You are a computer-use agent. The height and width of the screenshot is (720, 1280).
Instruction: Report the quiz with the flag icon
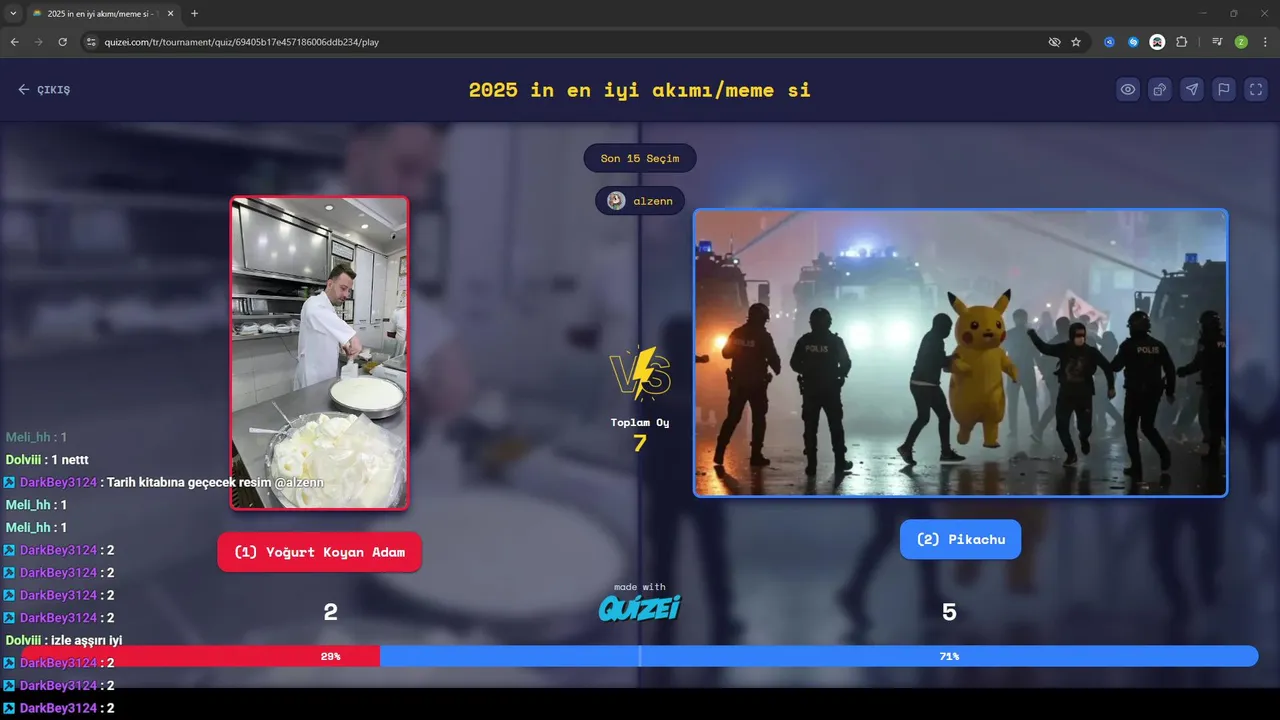coord(1224,89)
